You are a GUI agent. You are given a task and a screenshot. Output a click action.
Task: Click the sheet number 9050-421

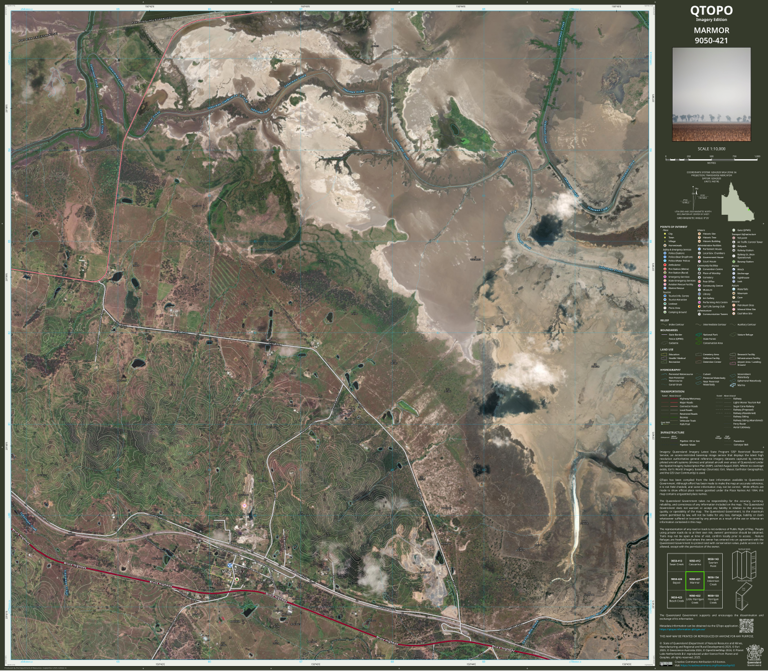(711, 41)
